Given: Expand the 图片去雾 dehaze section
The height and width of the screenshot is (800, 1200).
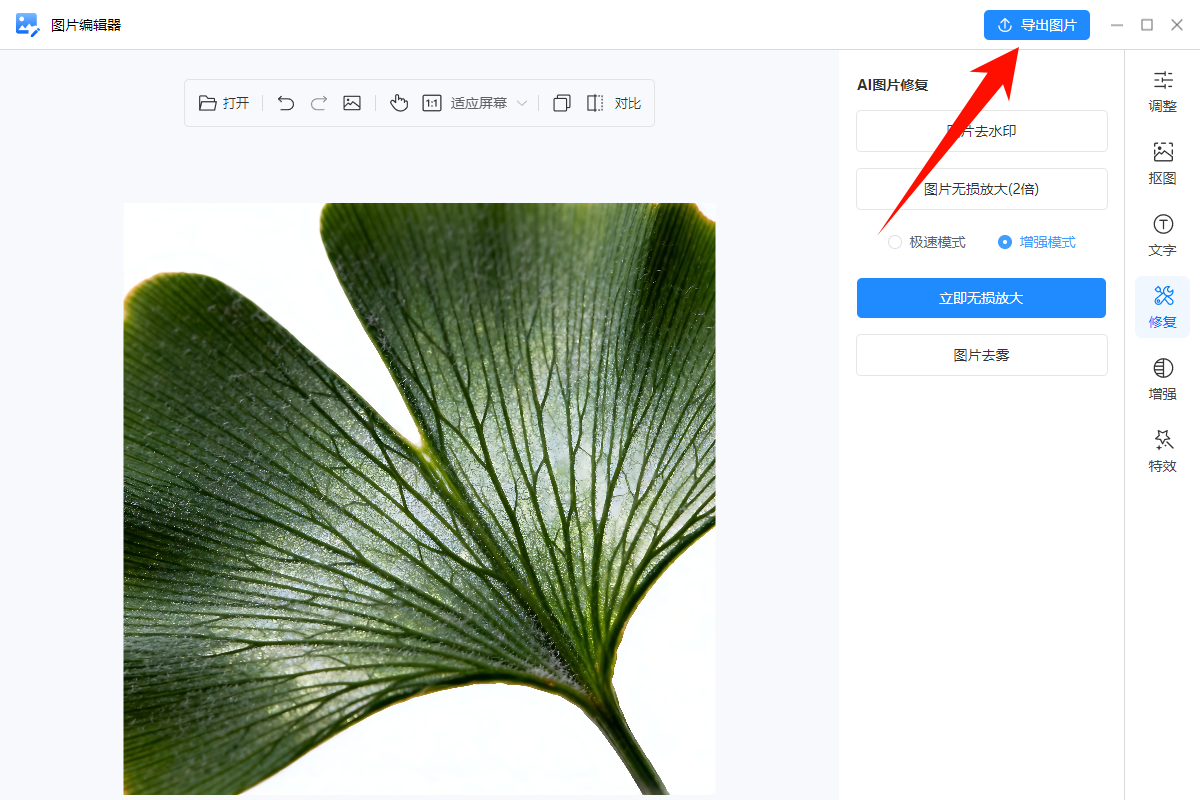Looking at the screenshot, I should coord(981,355).
